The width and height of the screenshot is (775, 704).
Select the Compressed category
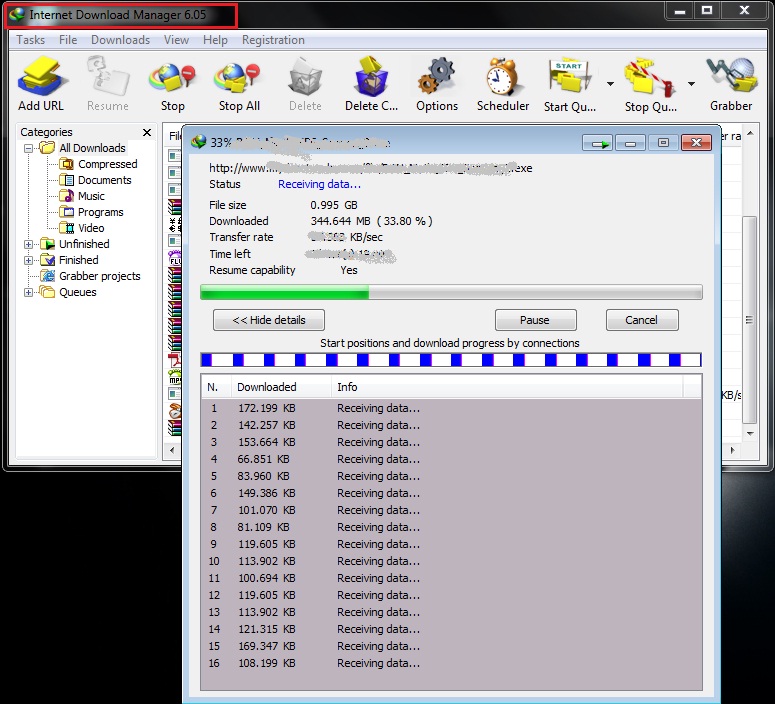[107, 164]
